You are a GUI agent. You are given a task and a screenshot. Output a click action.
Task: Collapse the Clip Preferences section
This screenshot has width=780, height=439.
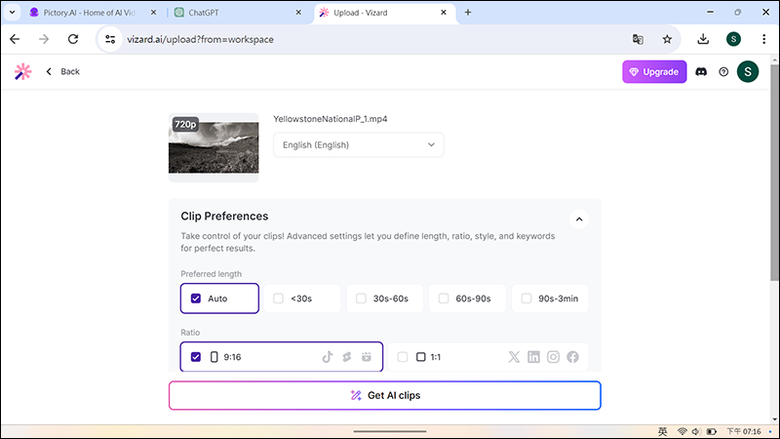579,219
